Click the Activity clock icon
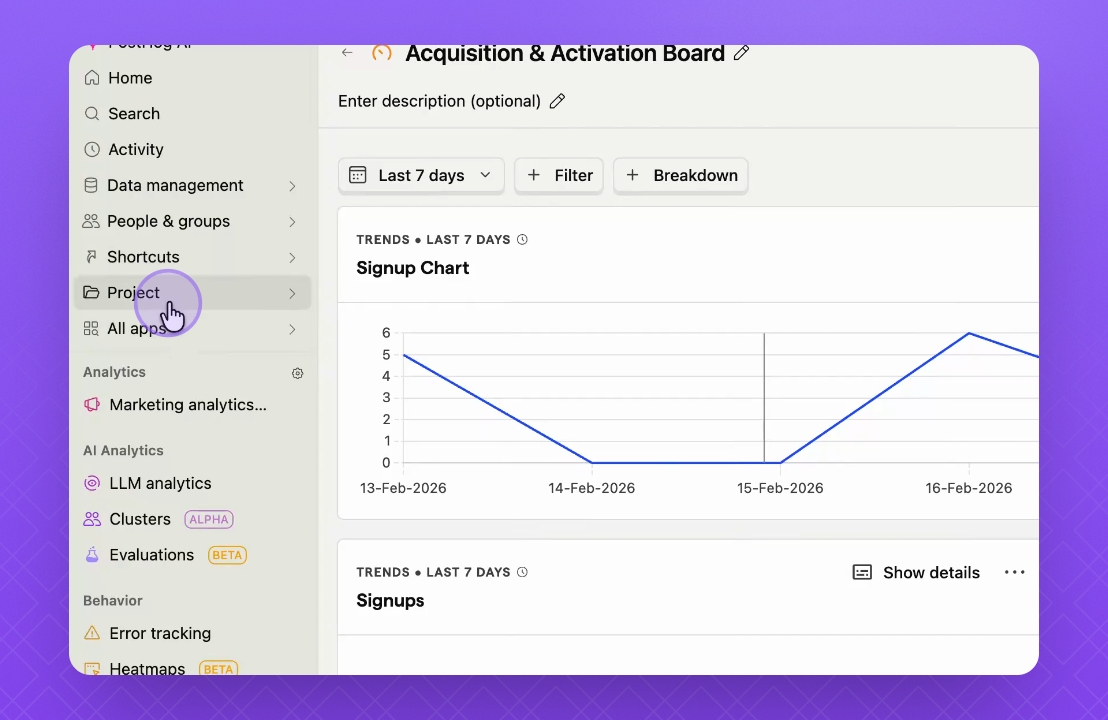Viewport: 1108px width, 720px height. click(x=92, y=149)
